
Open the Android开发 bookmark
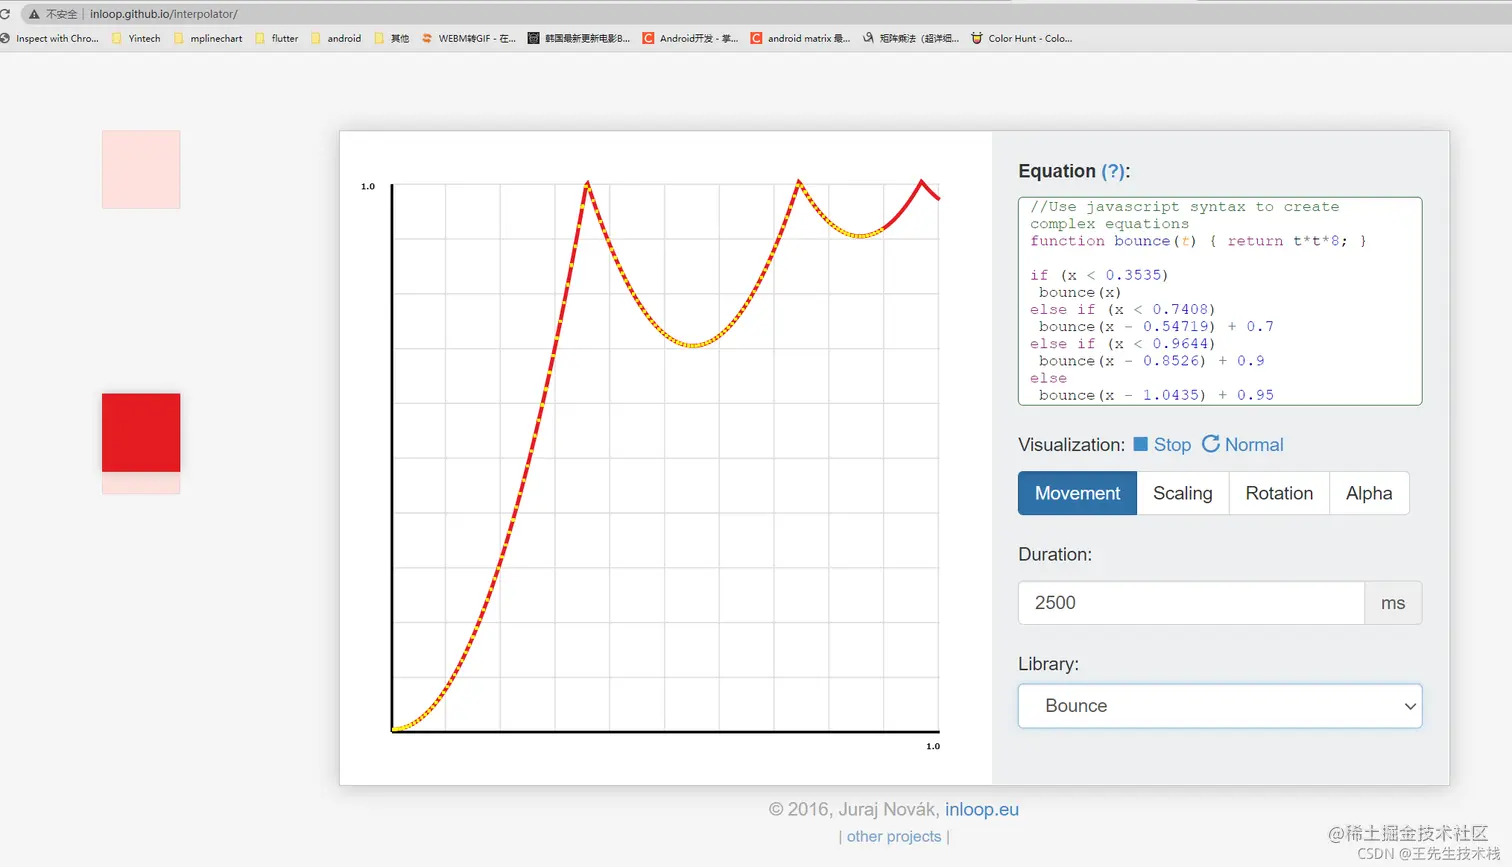click(x=690, y=38)
